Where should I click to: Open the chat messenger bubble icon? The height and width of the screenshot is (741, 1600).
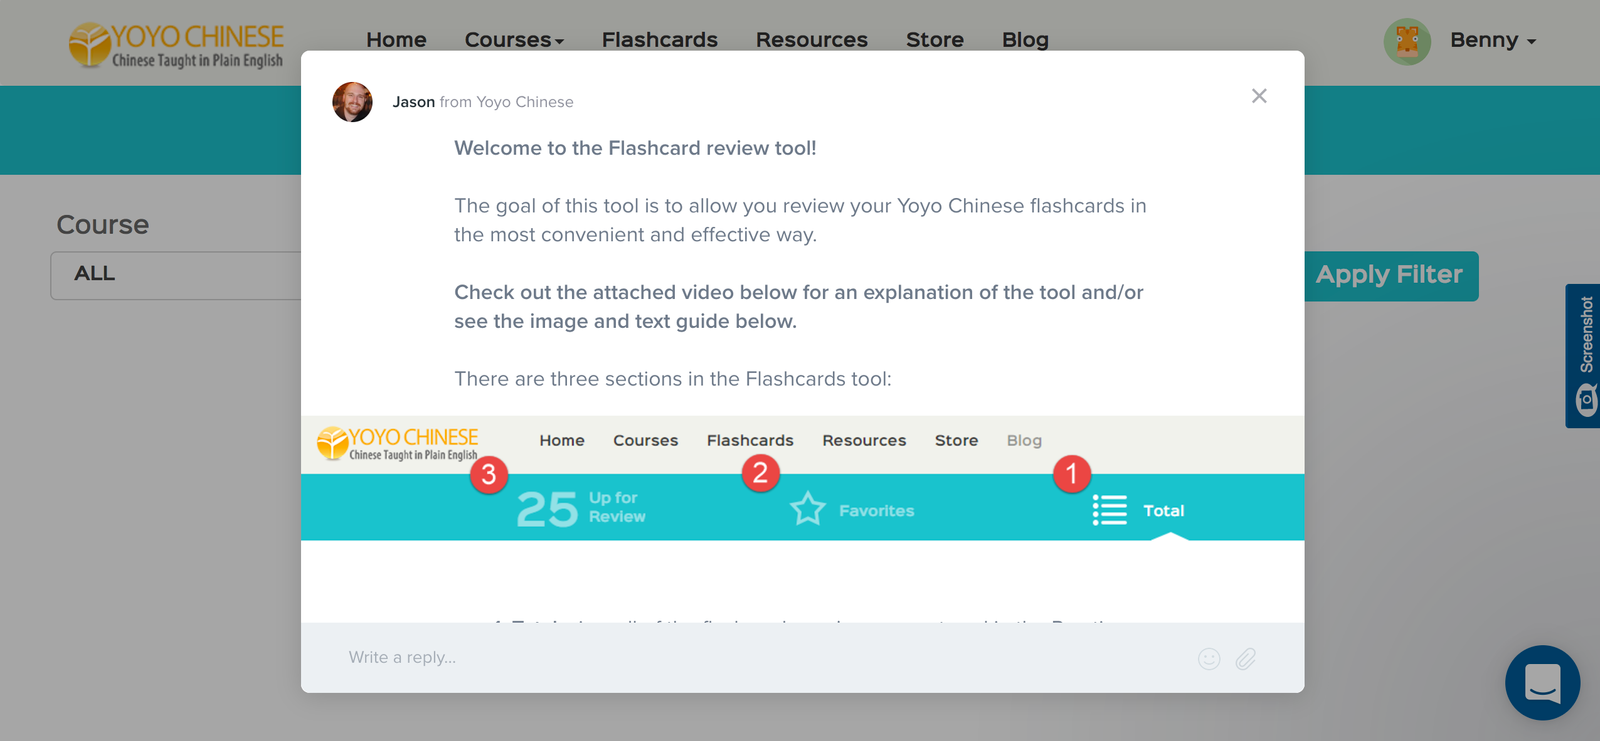click(x=1542, y=683)
